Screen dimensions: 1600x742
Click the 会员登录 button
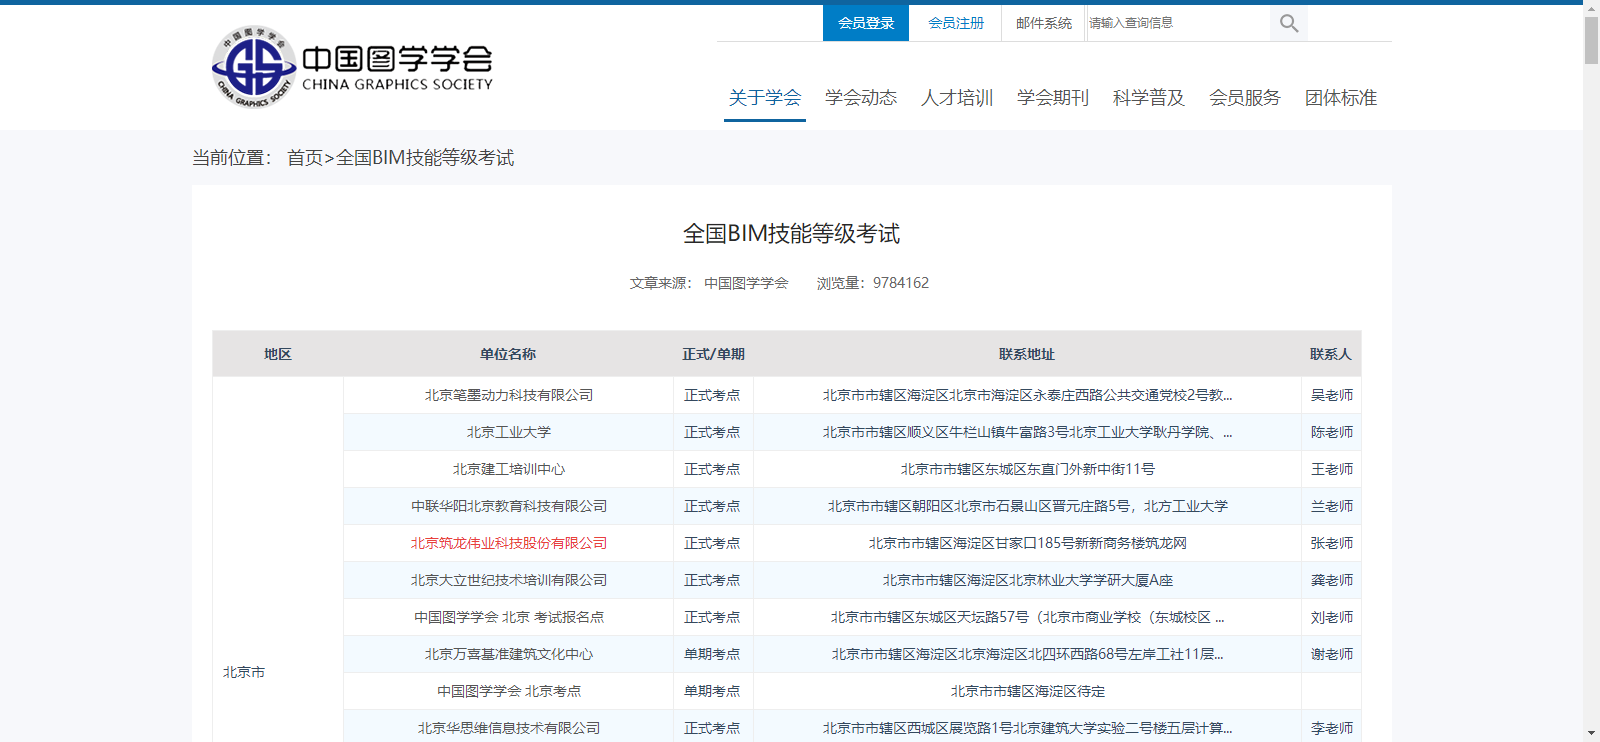(x=866, y=23)
